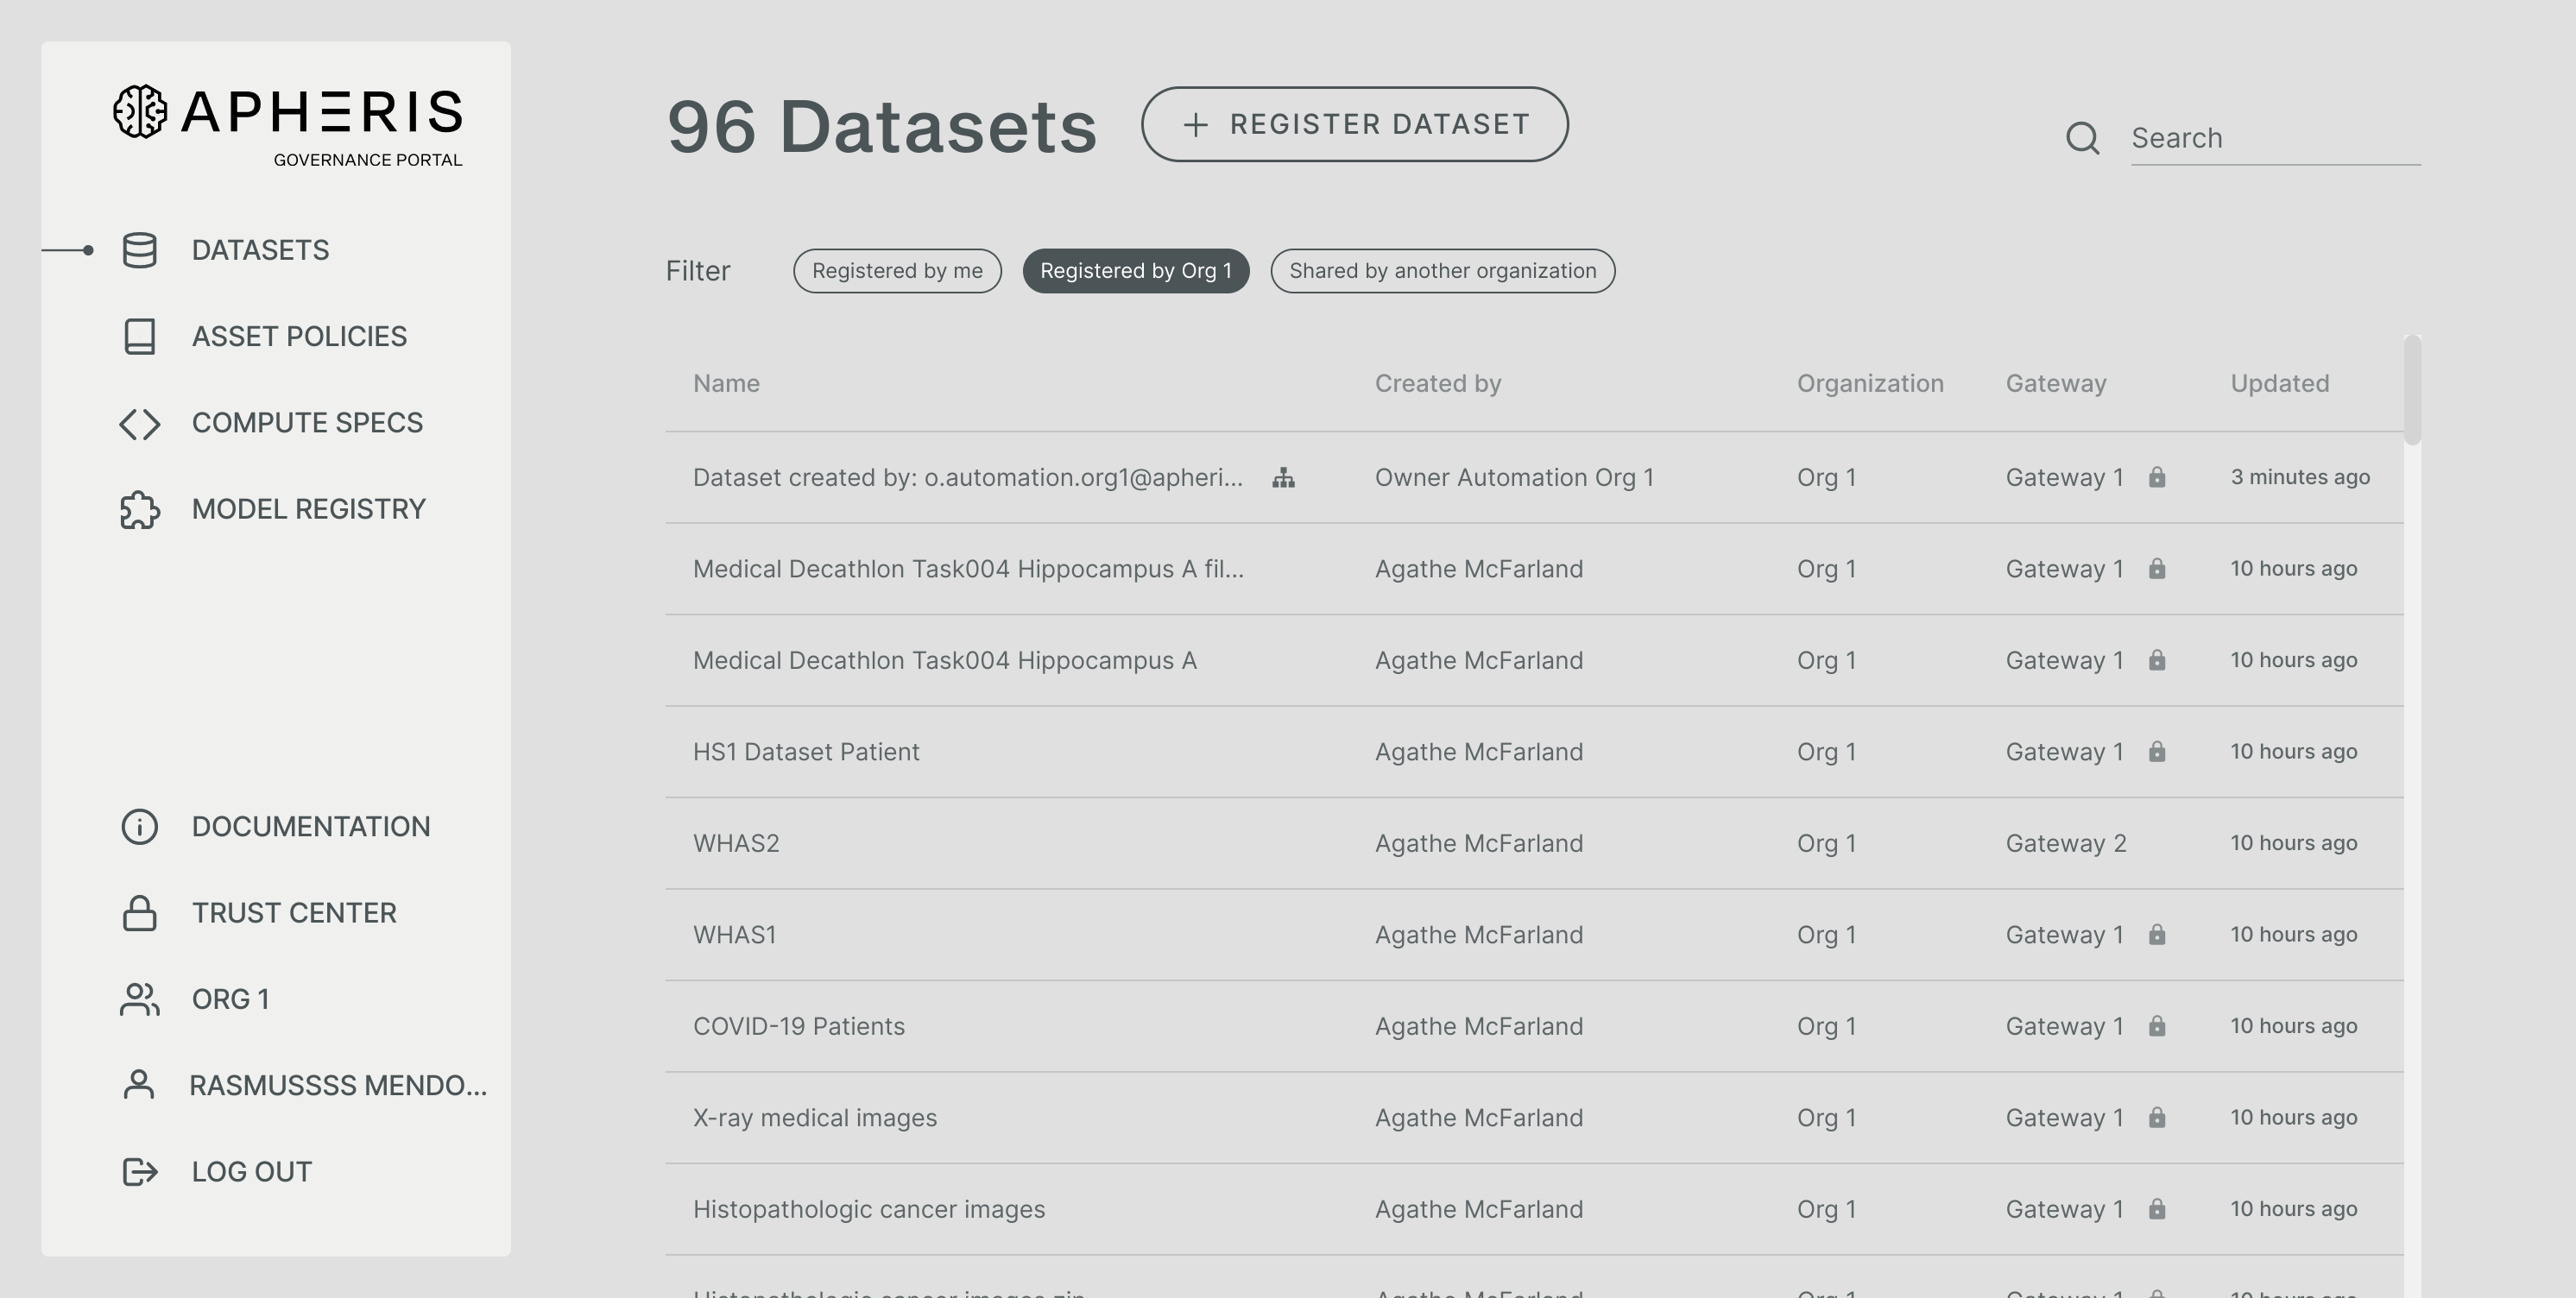Viewport: 2576px width, 1298px height.
Task: Click the Register Dataset button
Action: [x=1355, y=124]
